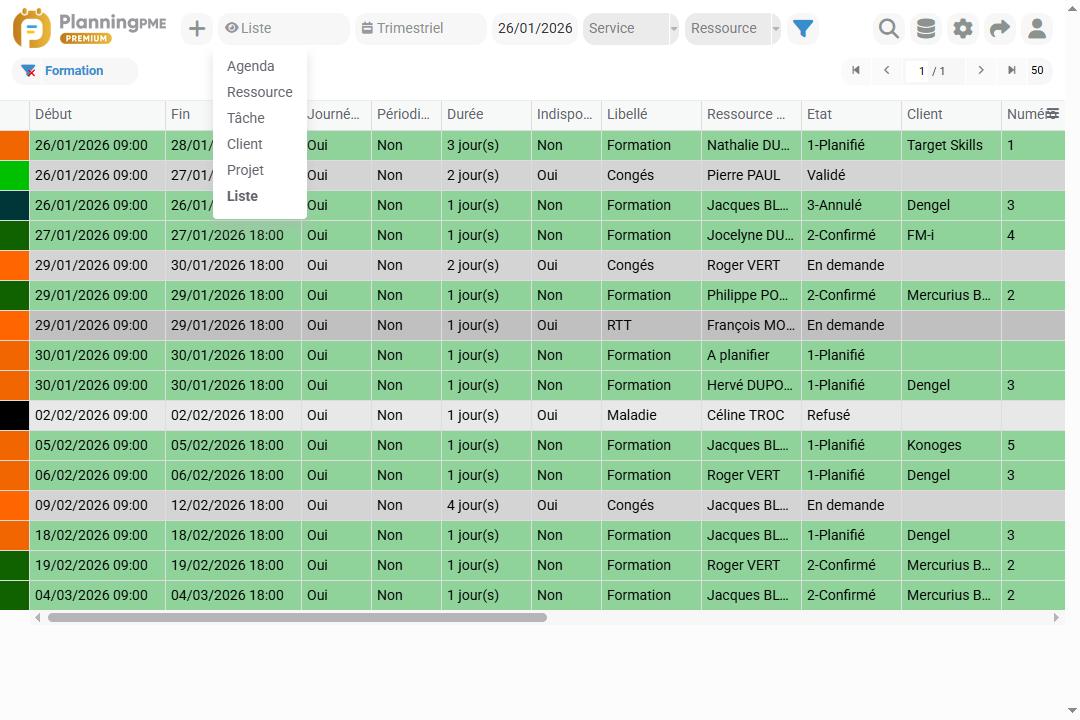The height and width of the screenshot is (720, 1080).
Task: Add a new event with plus button
Action: pos(197,28)
